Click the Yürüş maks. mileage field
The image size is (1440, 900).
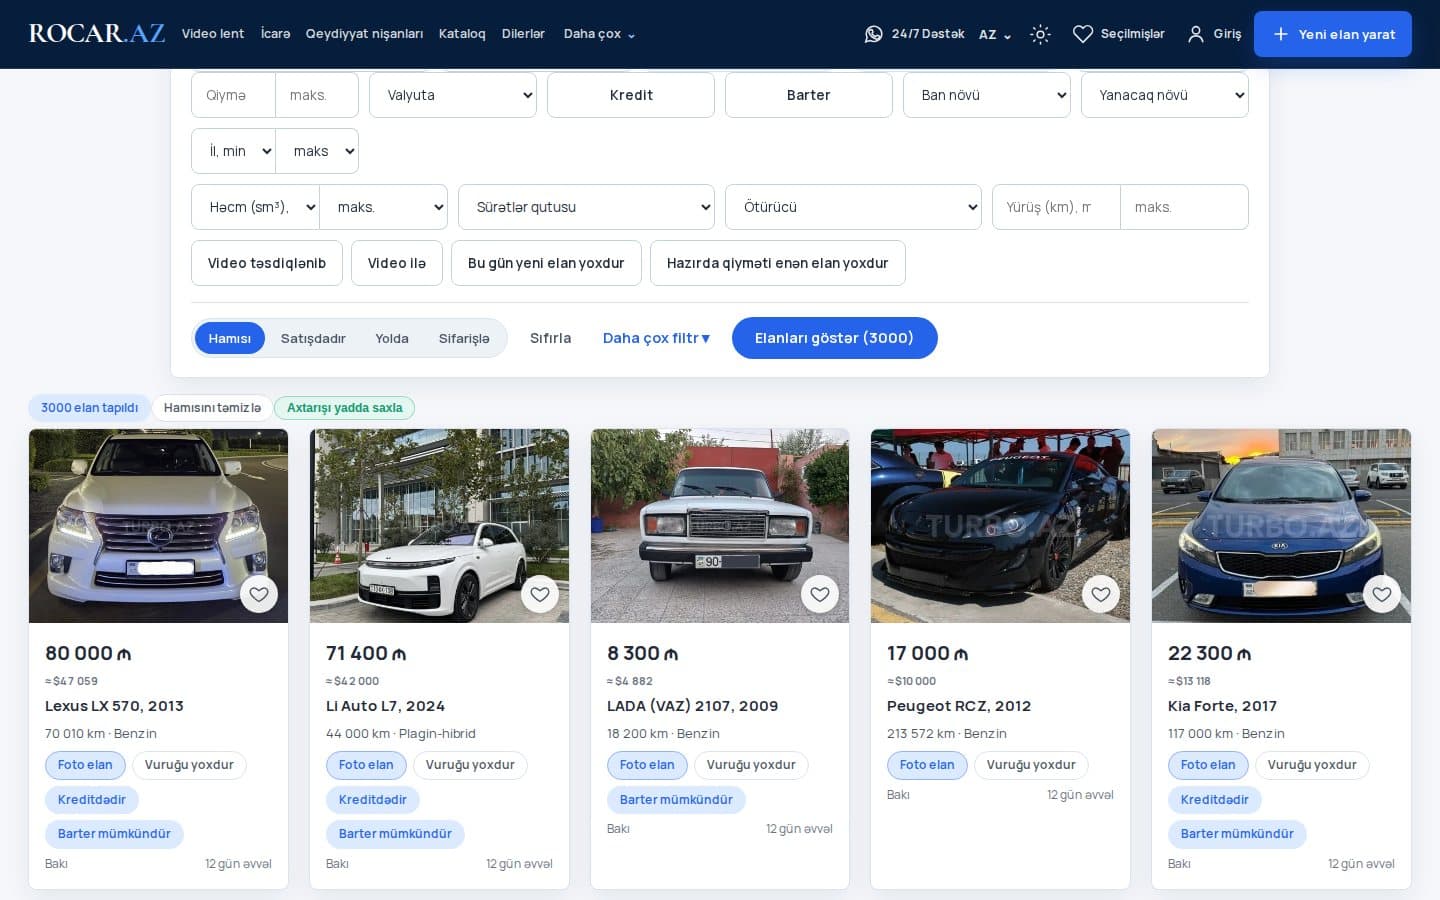click(x=1185, y=207)
